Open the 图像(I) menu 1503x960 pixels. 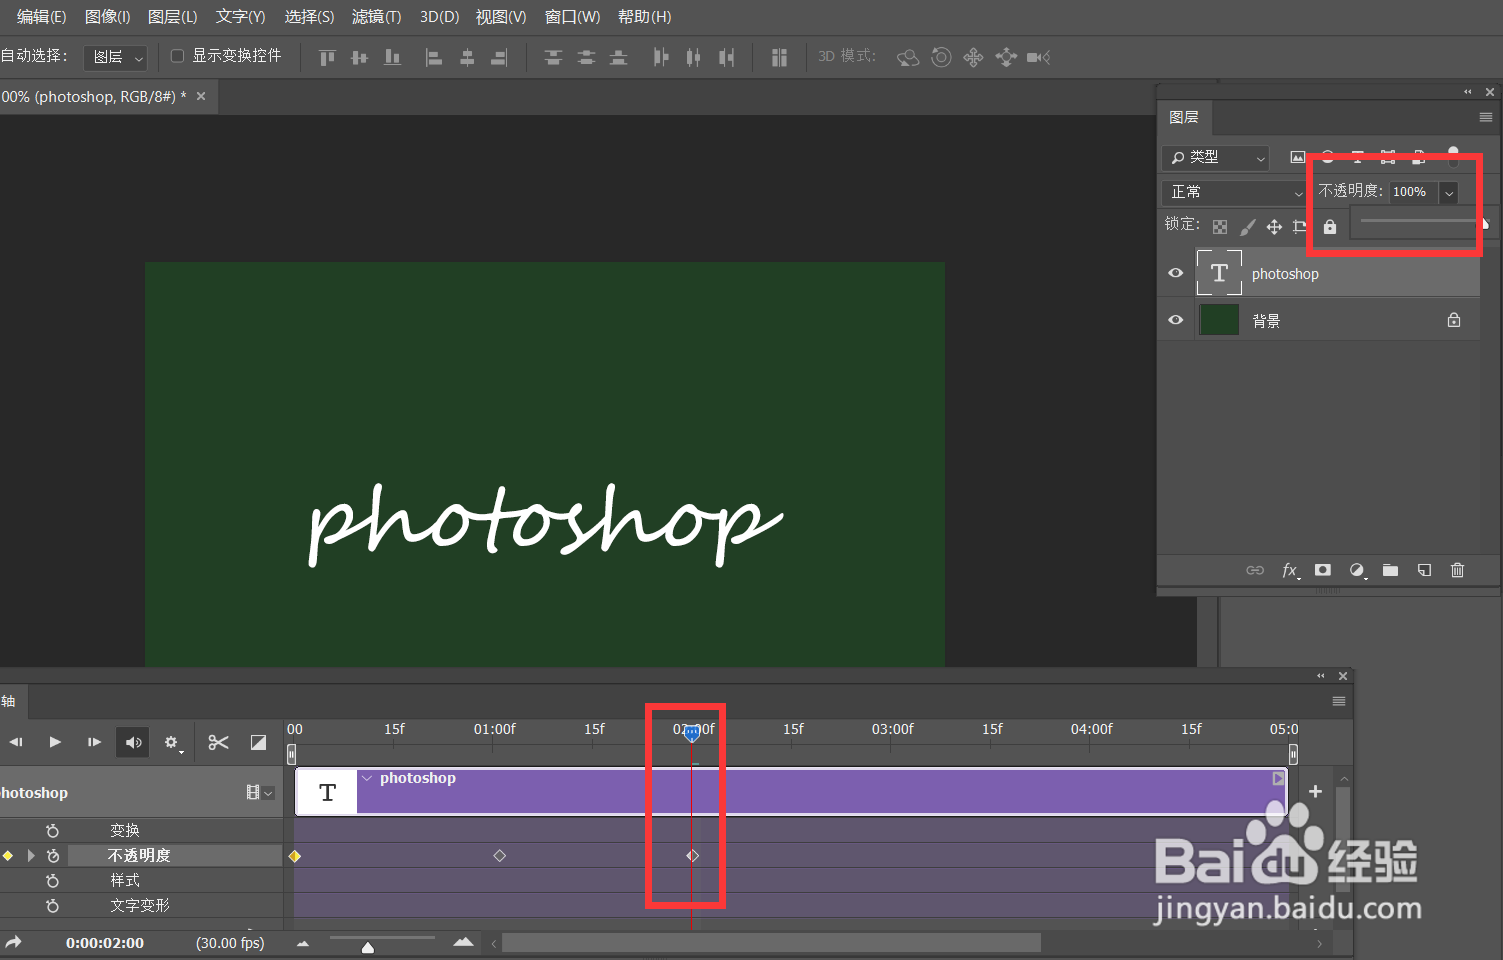108,17
